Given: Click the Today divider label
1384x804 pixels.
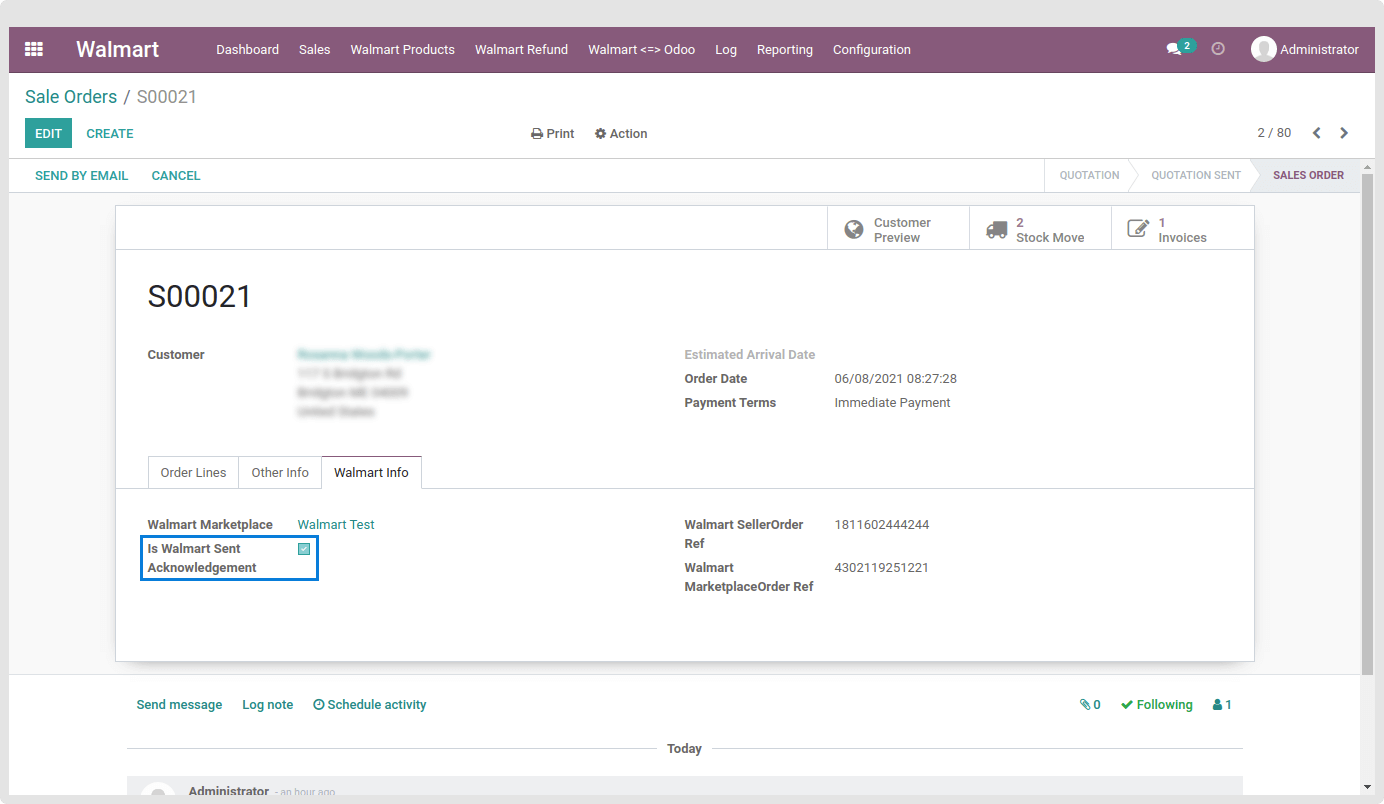Looking at the screenshot, I should tap(684, 749).
